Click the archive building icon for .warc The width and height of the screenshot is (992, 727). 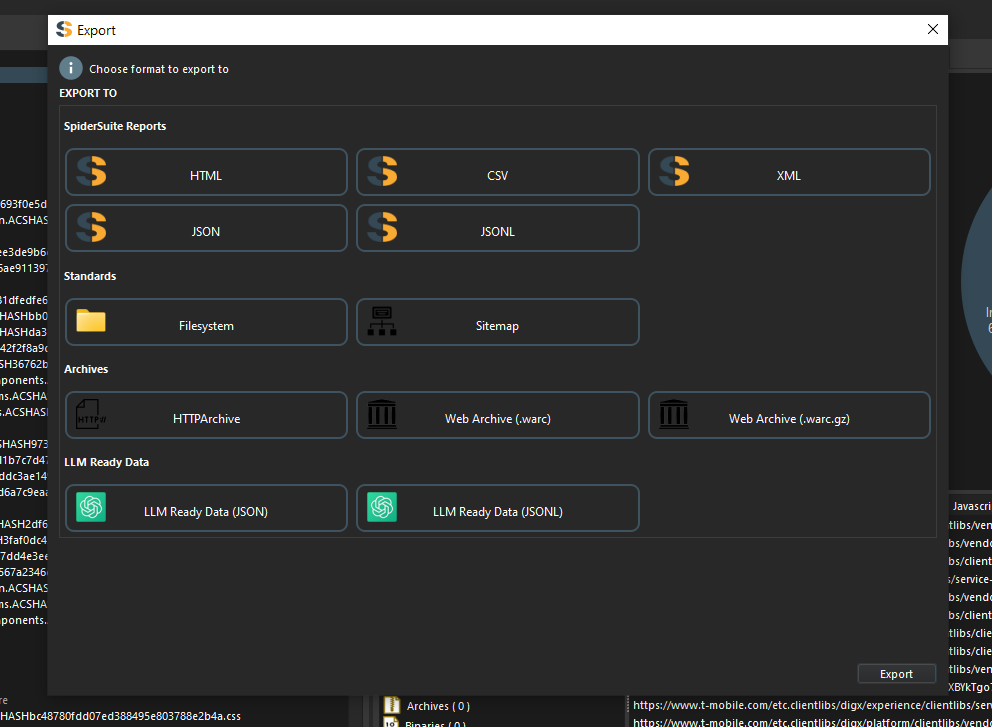point(382,414)
